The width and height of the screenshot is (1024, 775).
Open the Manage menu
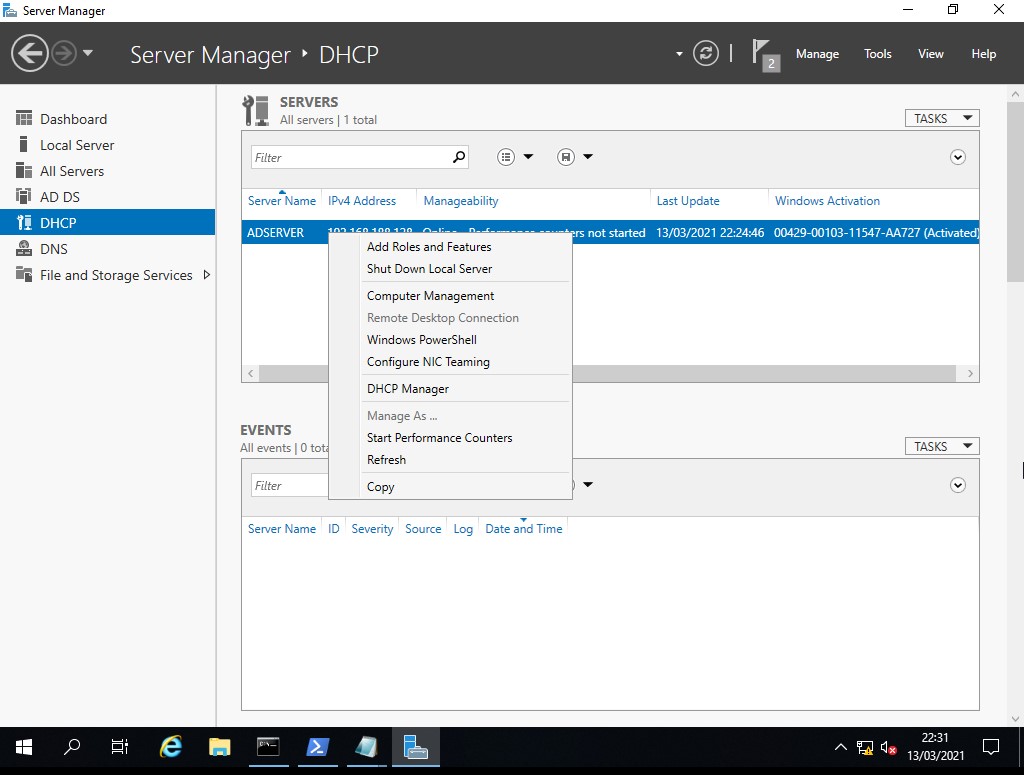pyautogui.click(x=817, y=54)
